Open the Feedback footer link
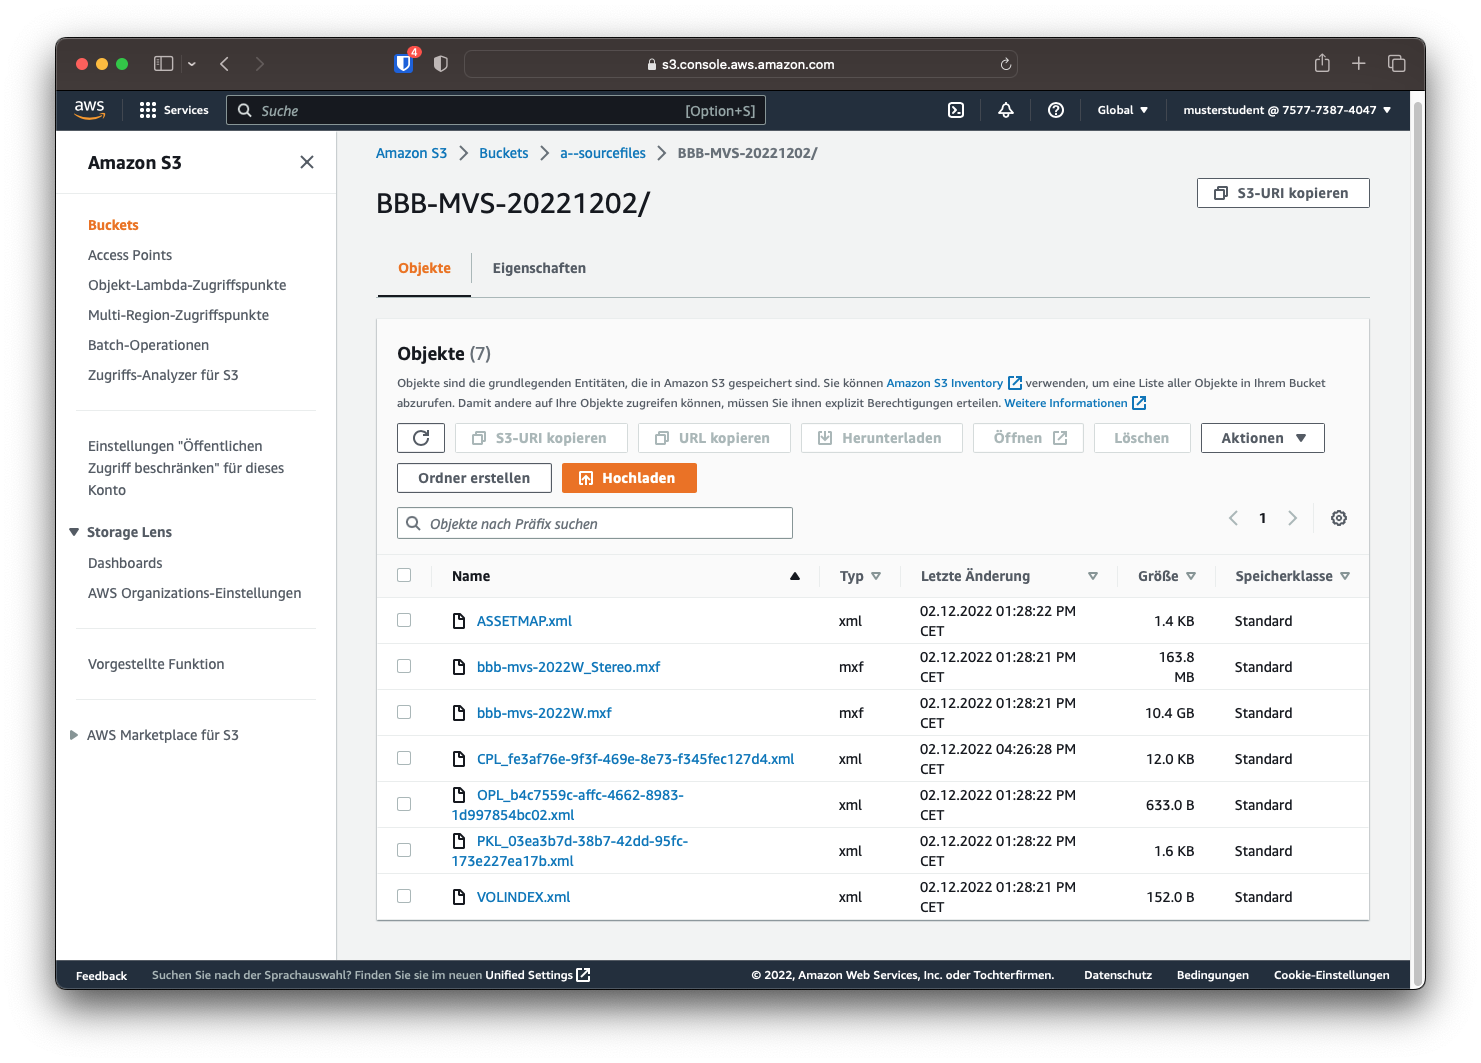 click(101, 975)
